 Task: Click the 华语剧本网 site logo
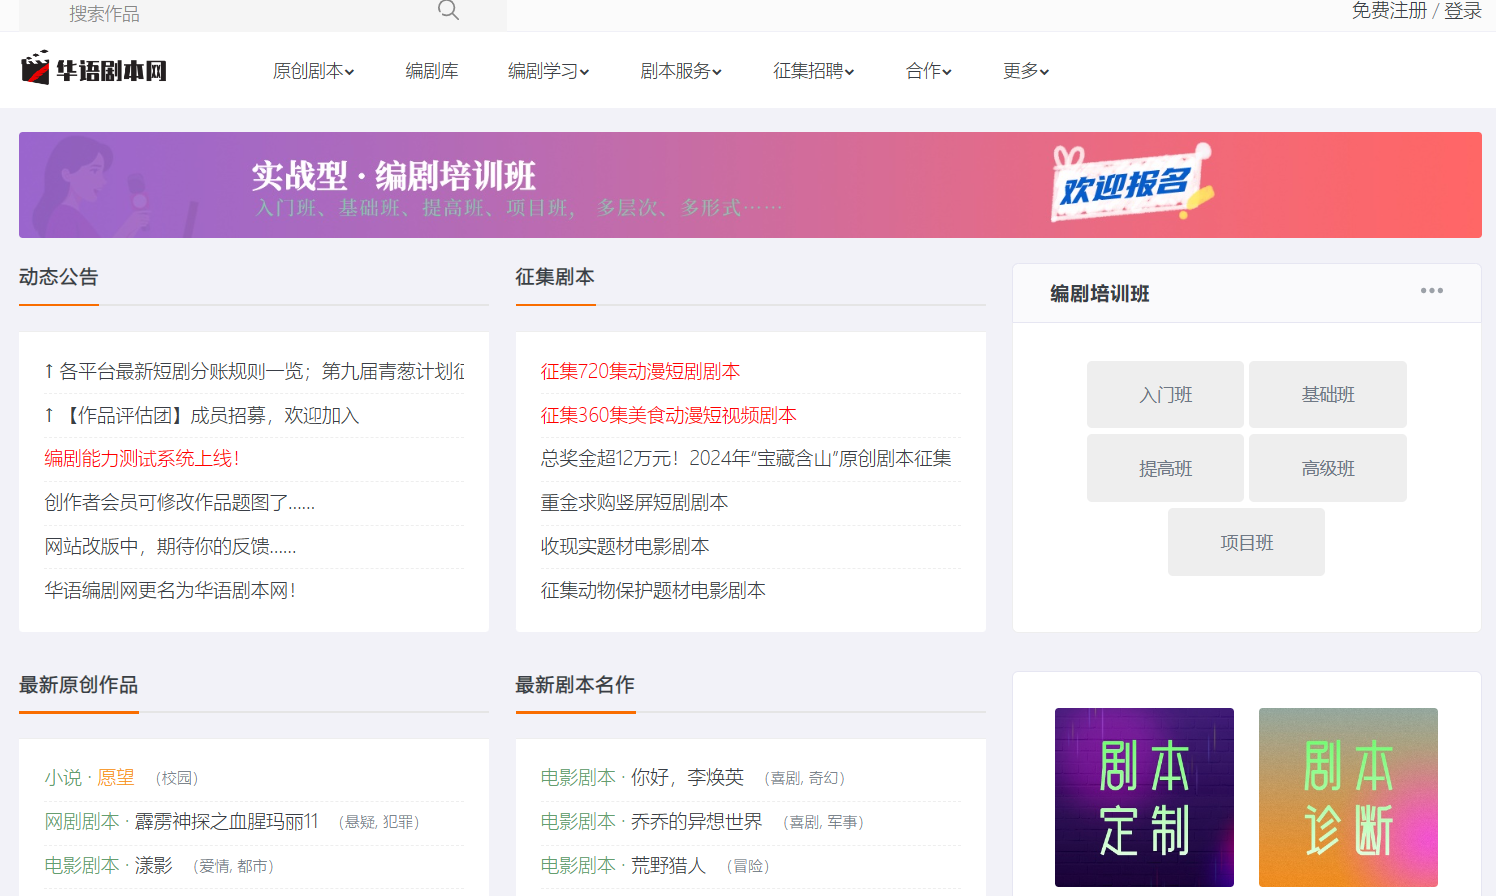click(94, 70)
